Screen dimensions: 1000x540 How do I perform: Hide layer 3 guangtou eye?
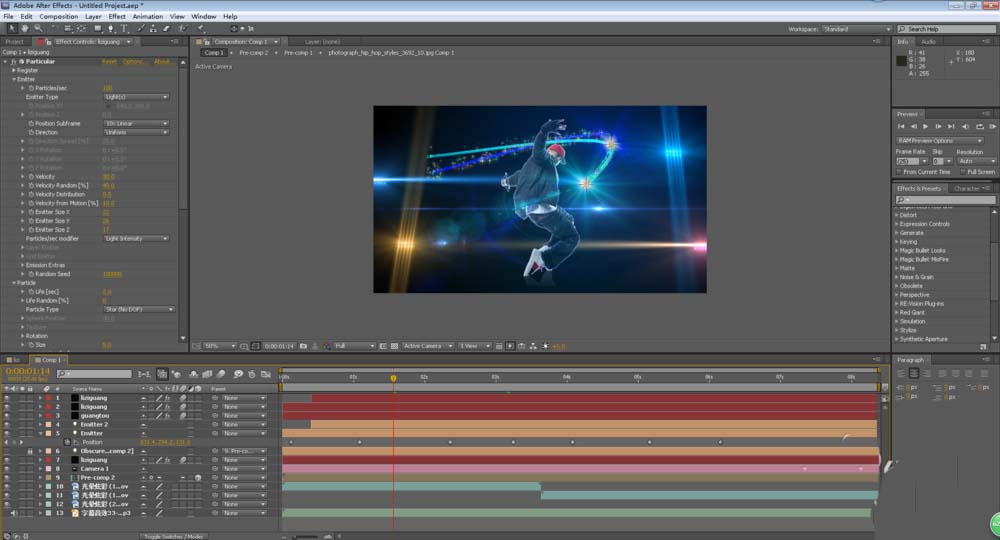pyautogui.click(x=7, y=416)
